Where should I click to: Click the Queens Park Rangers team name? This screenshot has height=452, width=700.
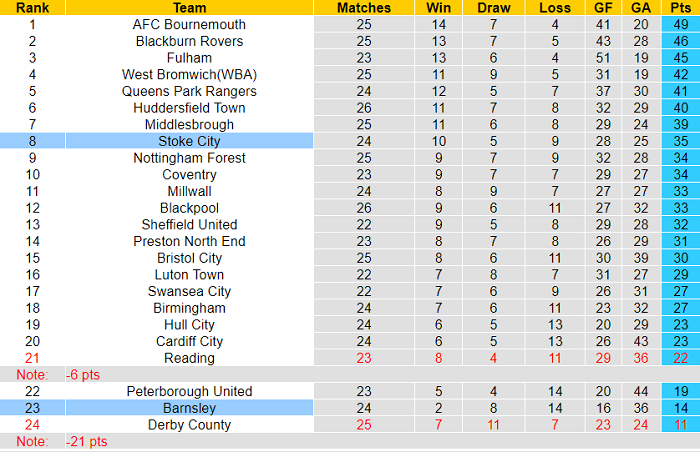pos(189,91)
